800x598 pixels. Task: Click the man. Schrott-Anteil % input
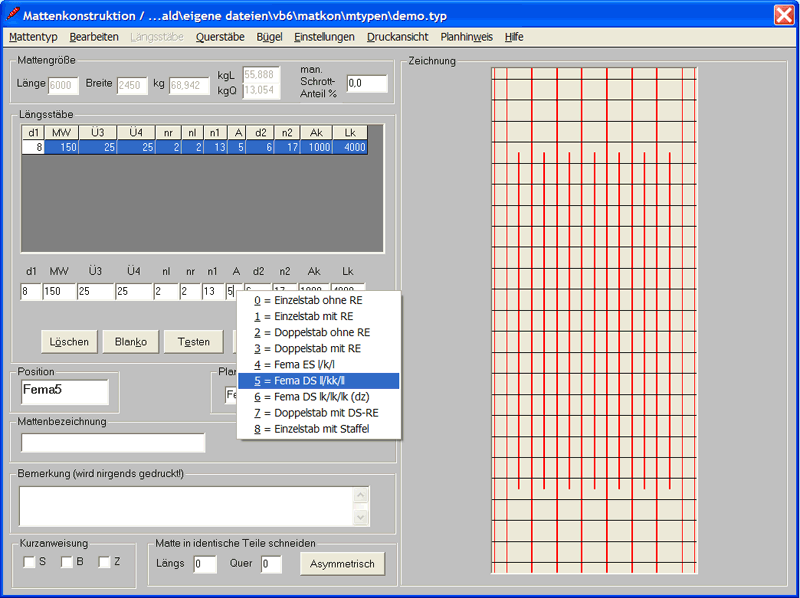[366, 84]
